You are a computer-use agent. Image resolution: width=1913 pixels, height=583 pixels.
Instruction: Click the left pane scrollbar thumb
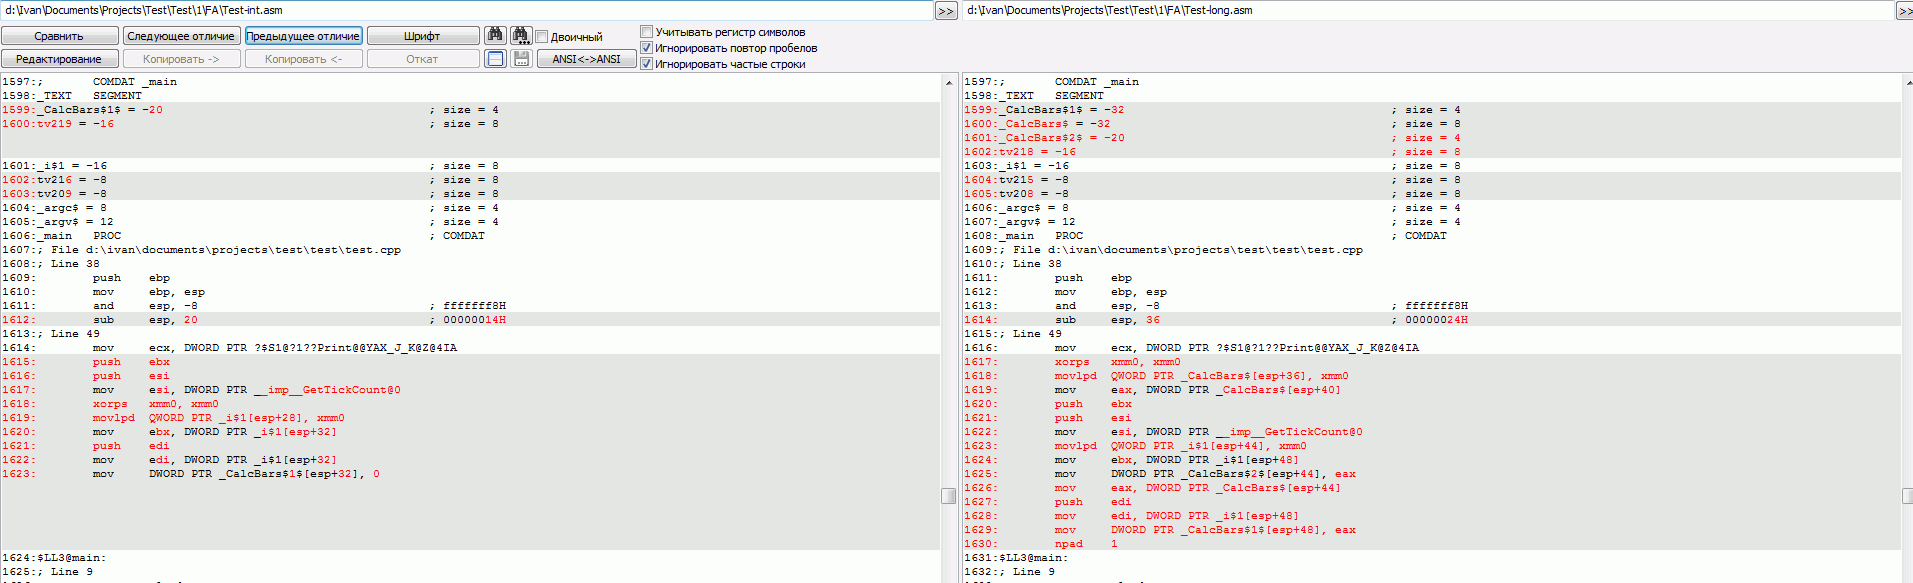click(x=948, y=496)
